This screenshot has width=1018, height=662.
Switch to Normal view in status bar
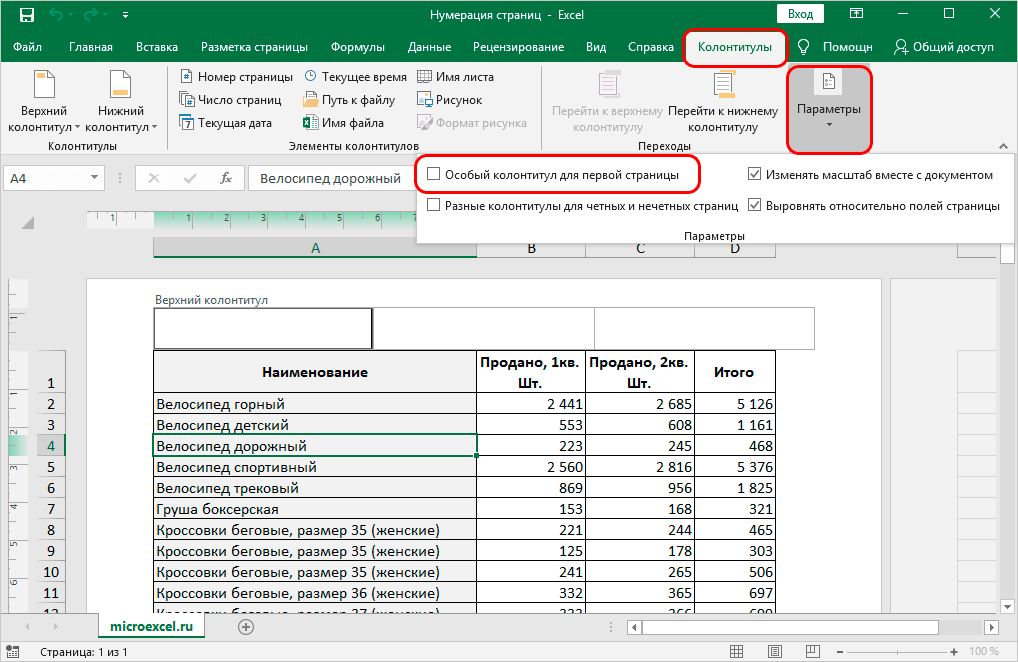[x=736, y=651]
